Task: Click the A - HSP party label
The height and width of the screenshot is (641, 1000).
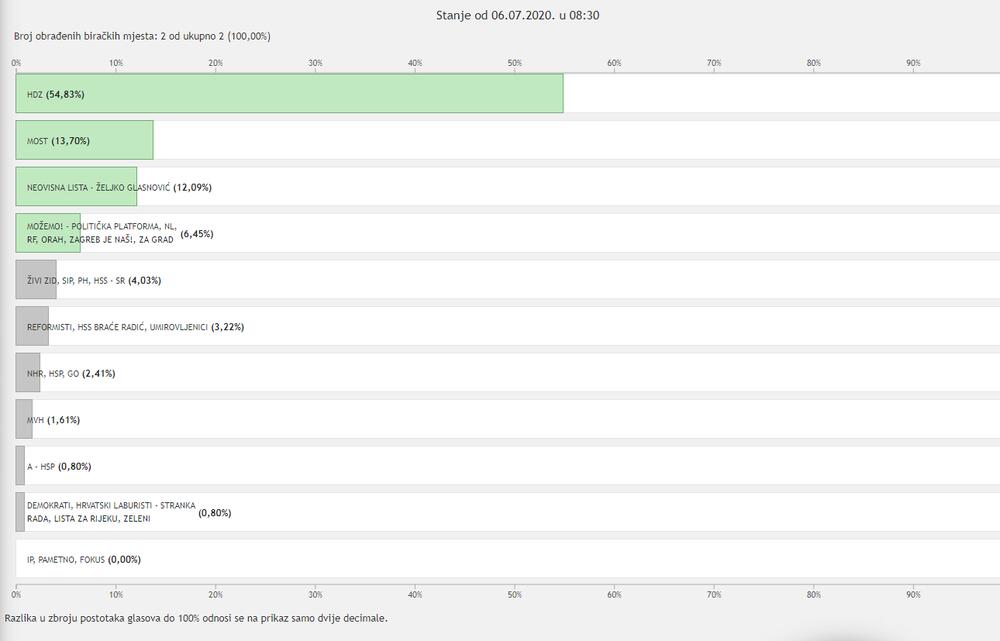Action: [41, 466]
